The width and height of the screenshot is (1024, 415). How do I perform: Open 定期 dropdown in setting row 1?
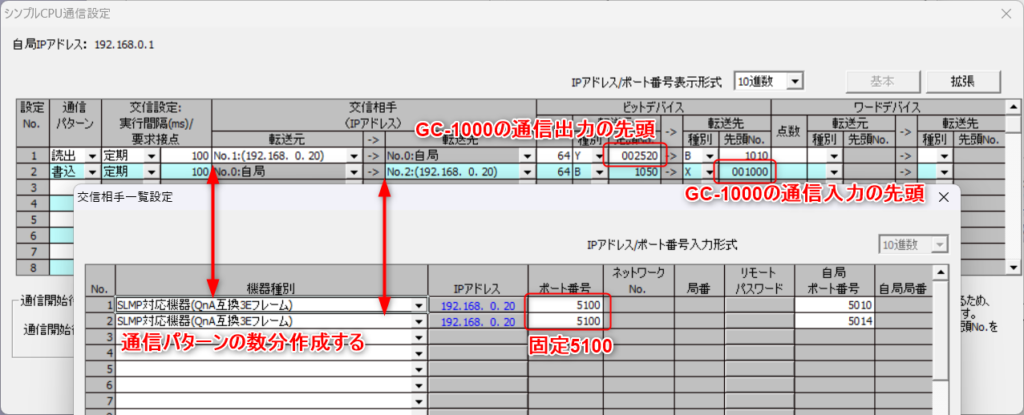(x=152, y=156)
